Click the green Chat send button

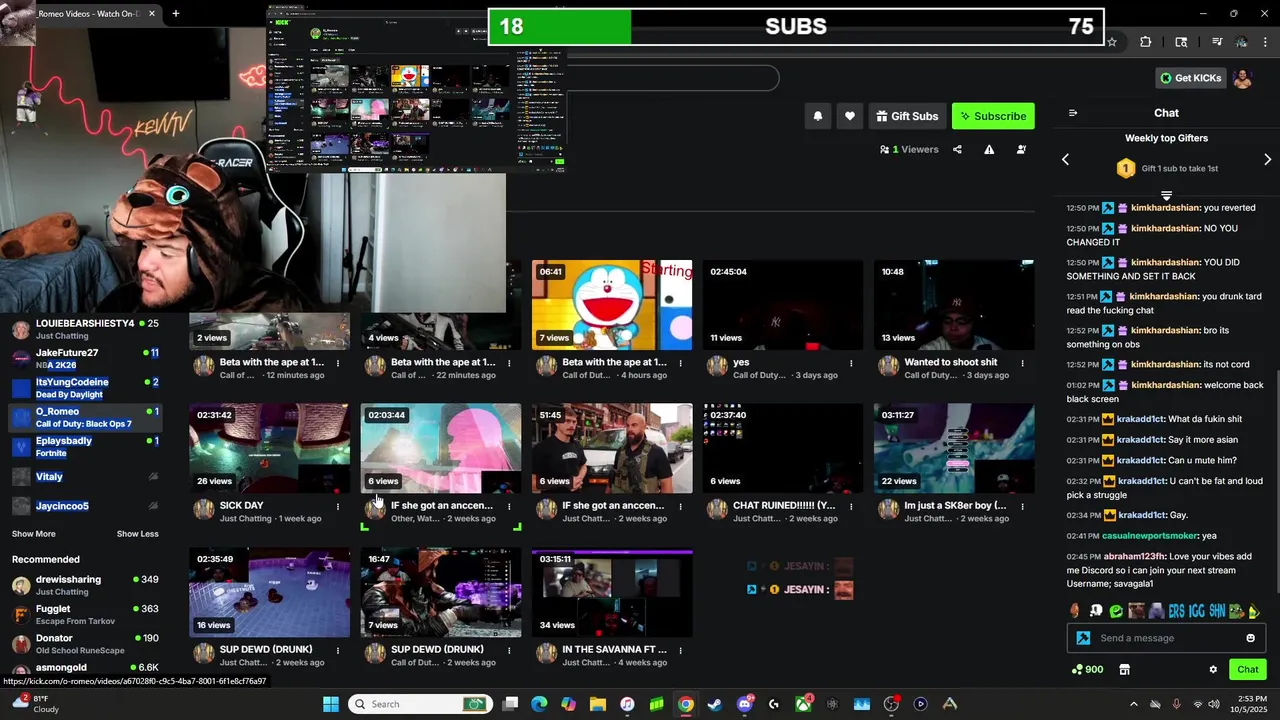coord(1247,670)
